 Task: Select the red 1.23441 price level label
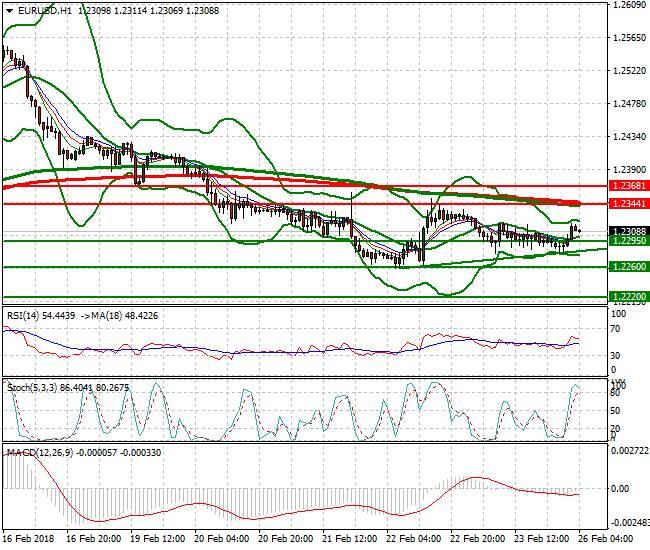coord(629,204)
